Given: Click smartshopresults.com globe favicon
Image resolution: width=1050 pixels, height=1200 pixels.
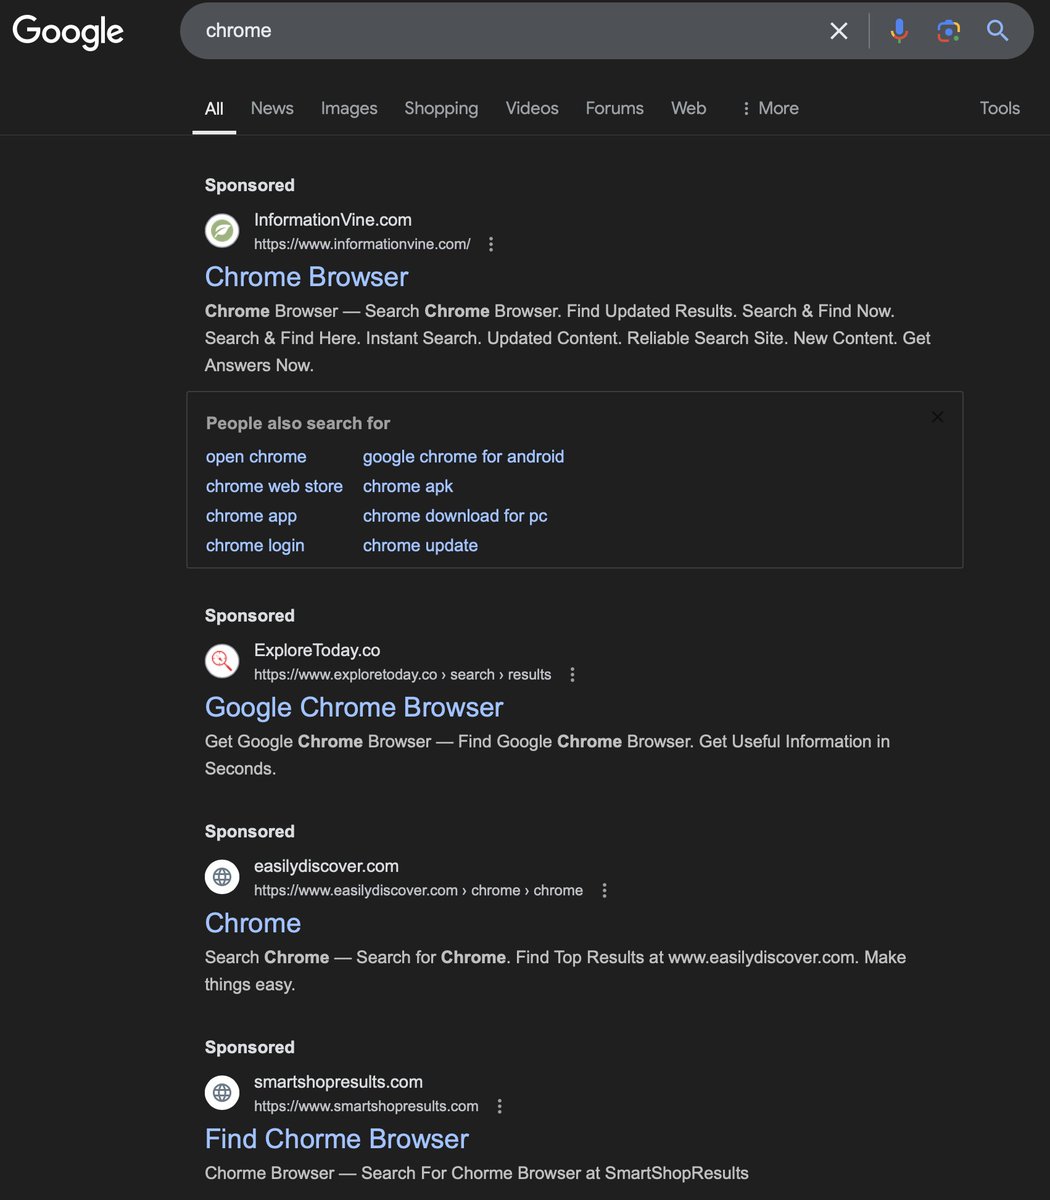Looking at the screenshot, I should click(x=222, y=1093).
